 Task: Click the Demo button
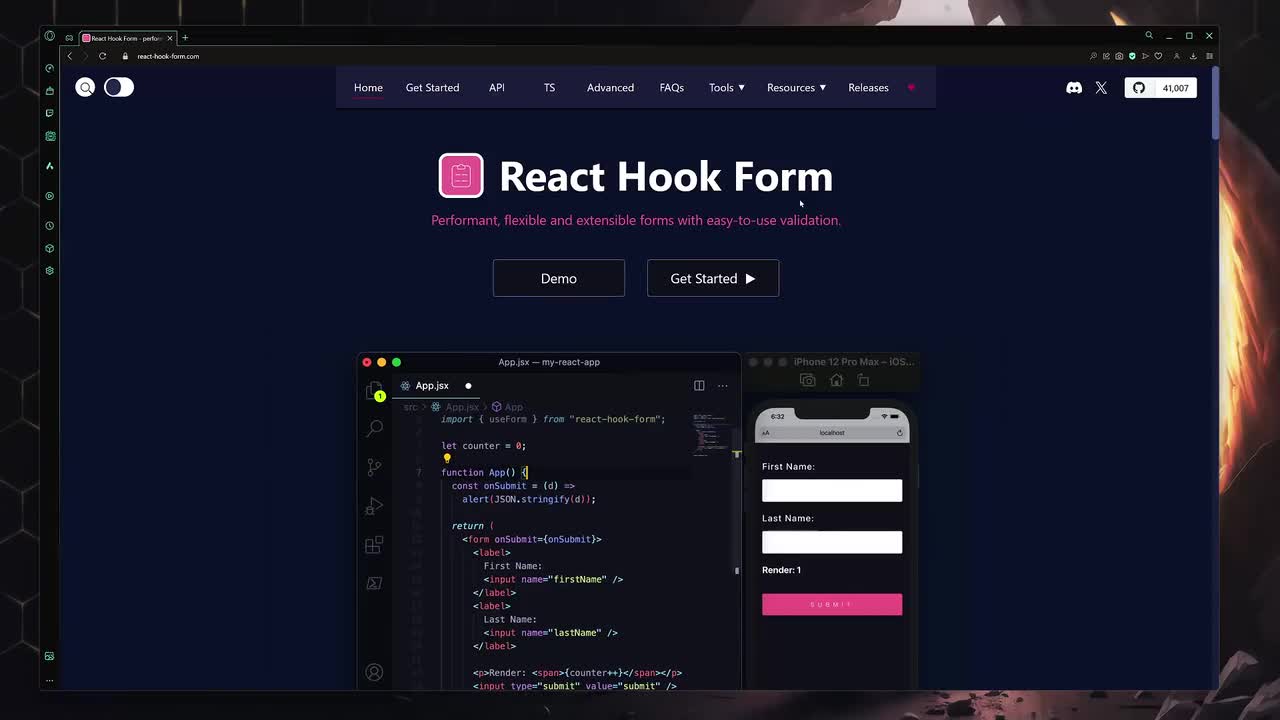pyautogui.click(x=559, y=278)
